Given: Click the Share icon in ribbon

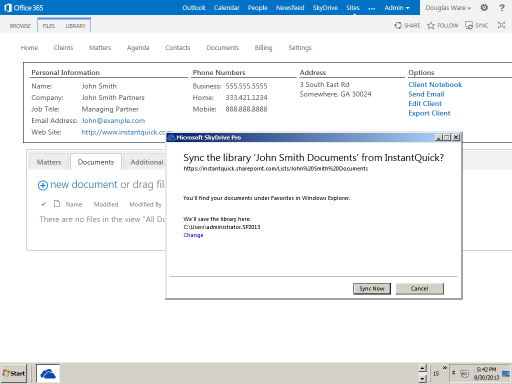Looking at the screenshot, I should 398,25.
